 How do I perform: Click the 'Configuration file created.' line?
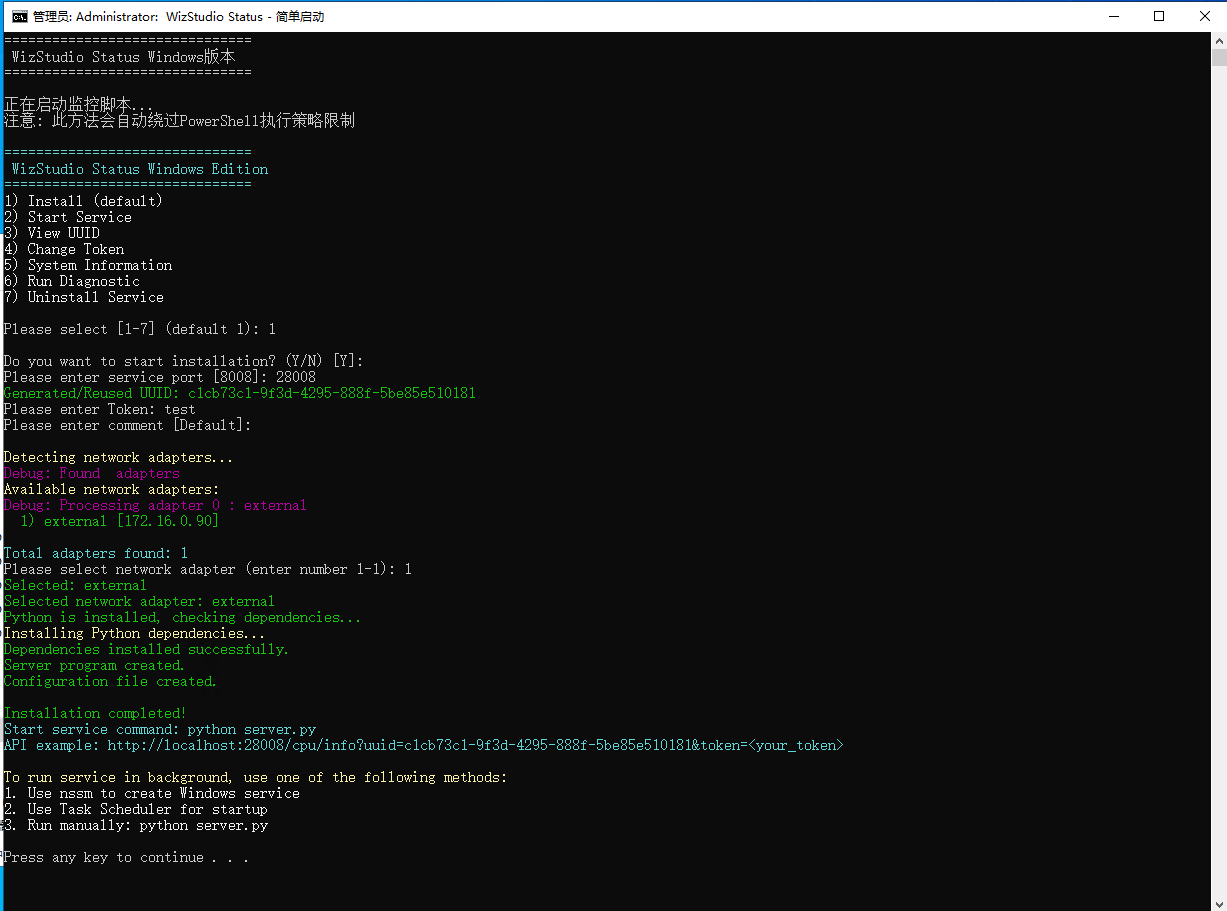110,681
